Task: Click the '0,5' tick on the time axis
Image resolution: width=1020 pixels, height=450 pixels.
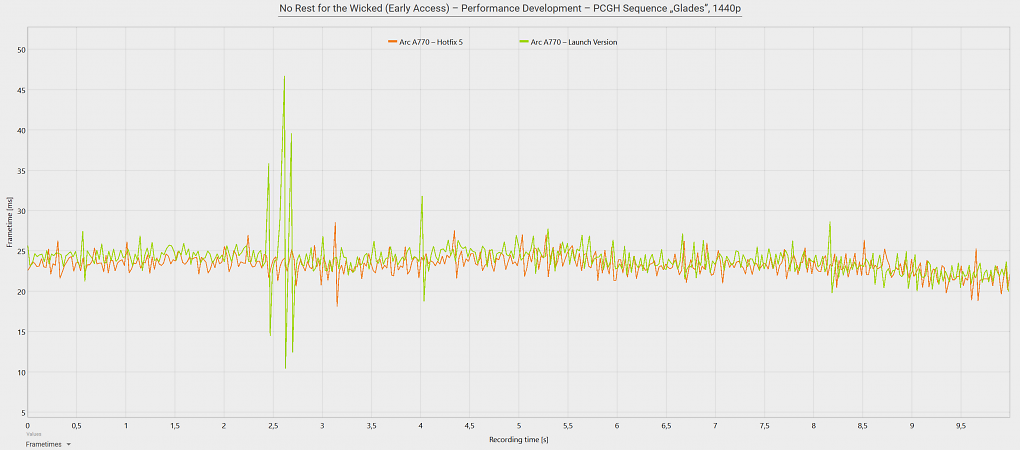Action: pyautogui.click(x=76, y=425)
